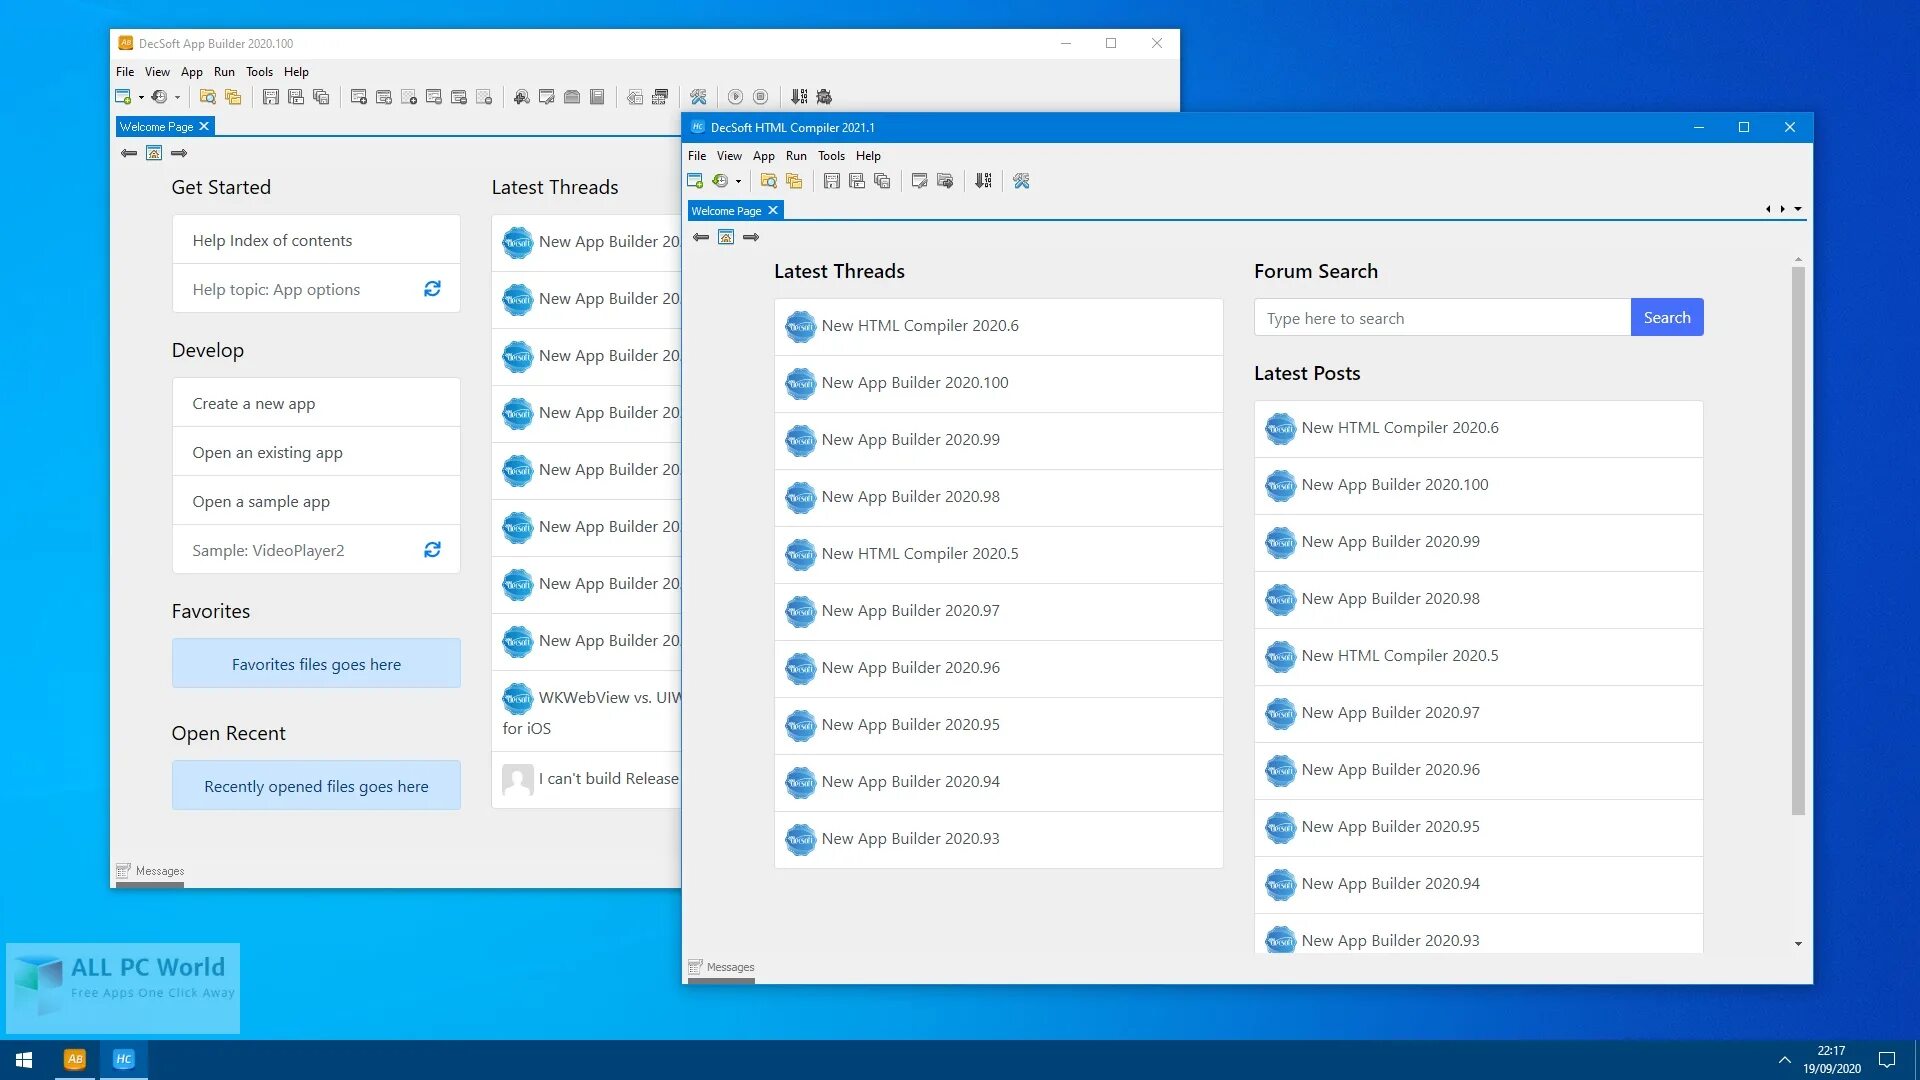Viewport: 1920px width, 1080px height.
Task: Open View menu in App Builder window
Action: coord(157,72)
